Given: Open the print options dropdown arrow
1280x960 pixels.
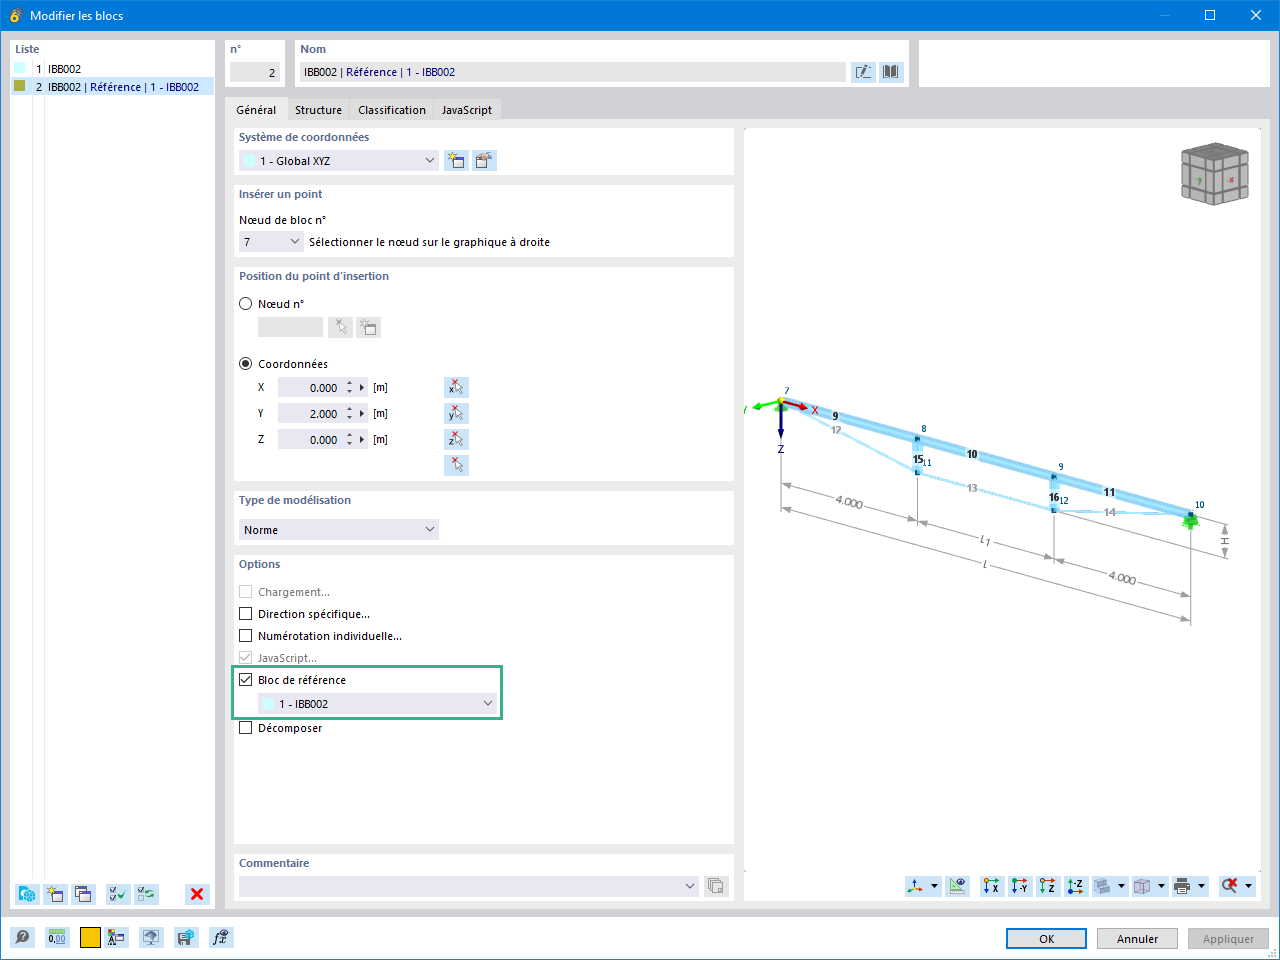Looking at the screenshot, I should (x=1201, y=886).
